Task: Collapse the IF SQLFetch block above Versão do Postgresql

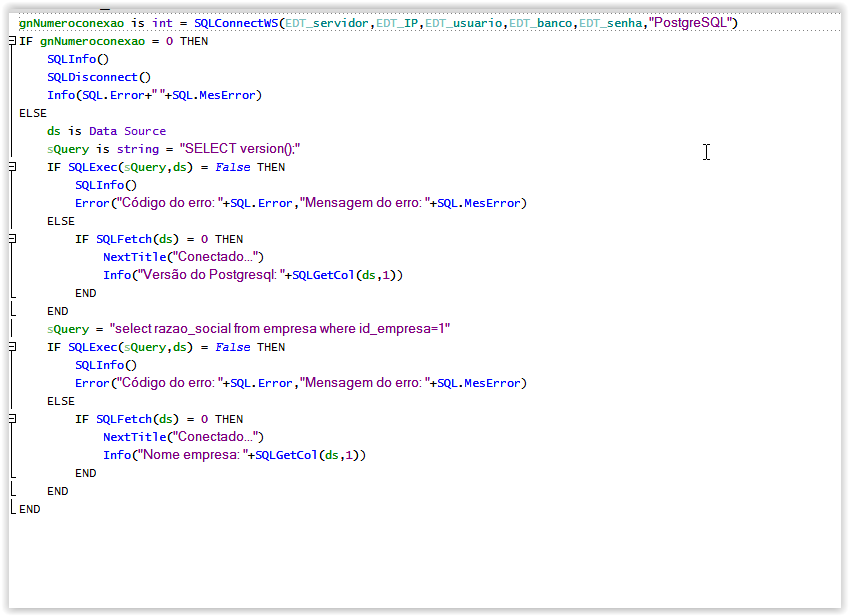Action: point(12,239)
